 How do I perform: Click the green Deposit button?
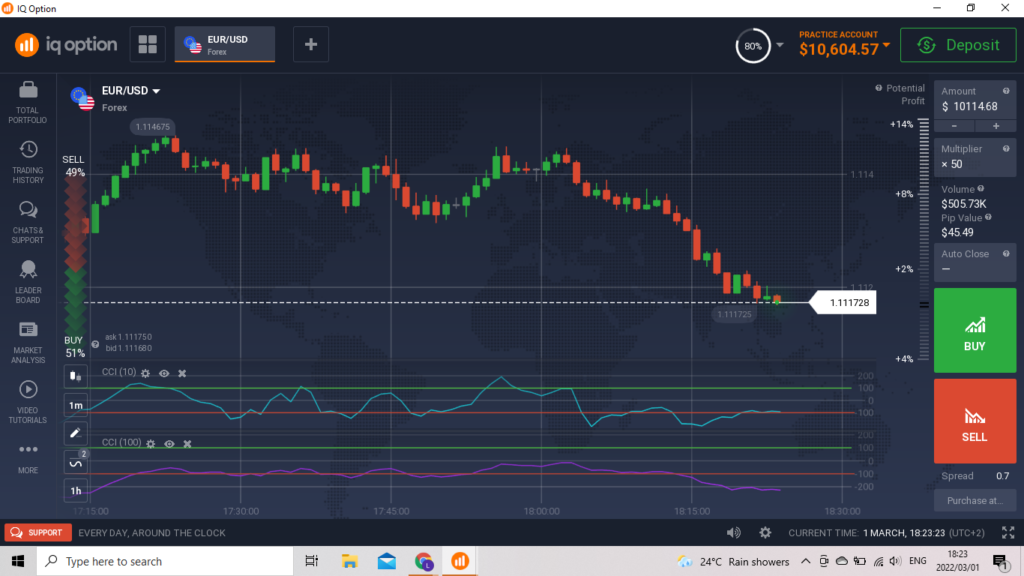(957, 45)
